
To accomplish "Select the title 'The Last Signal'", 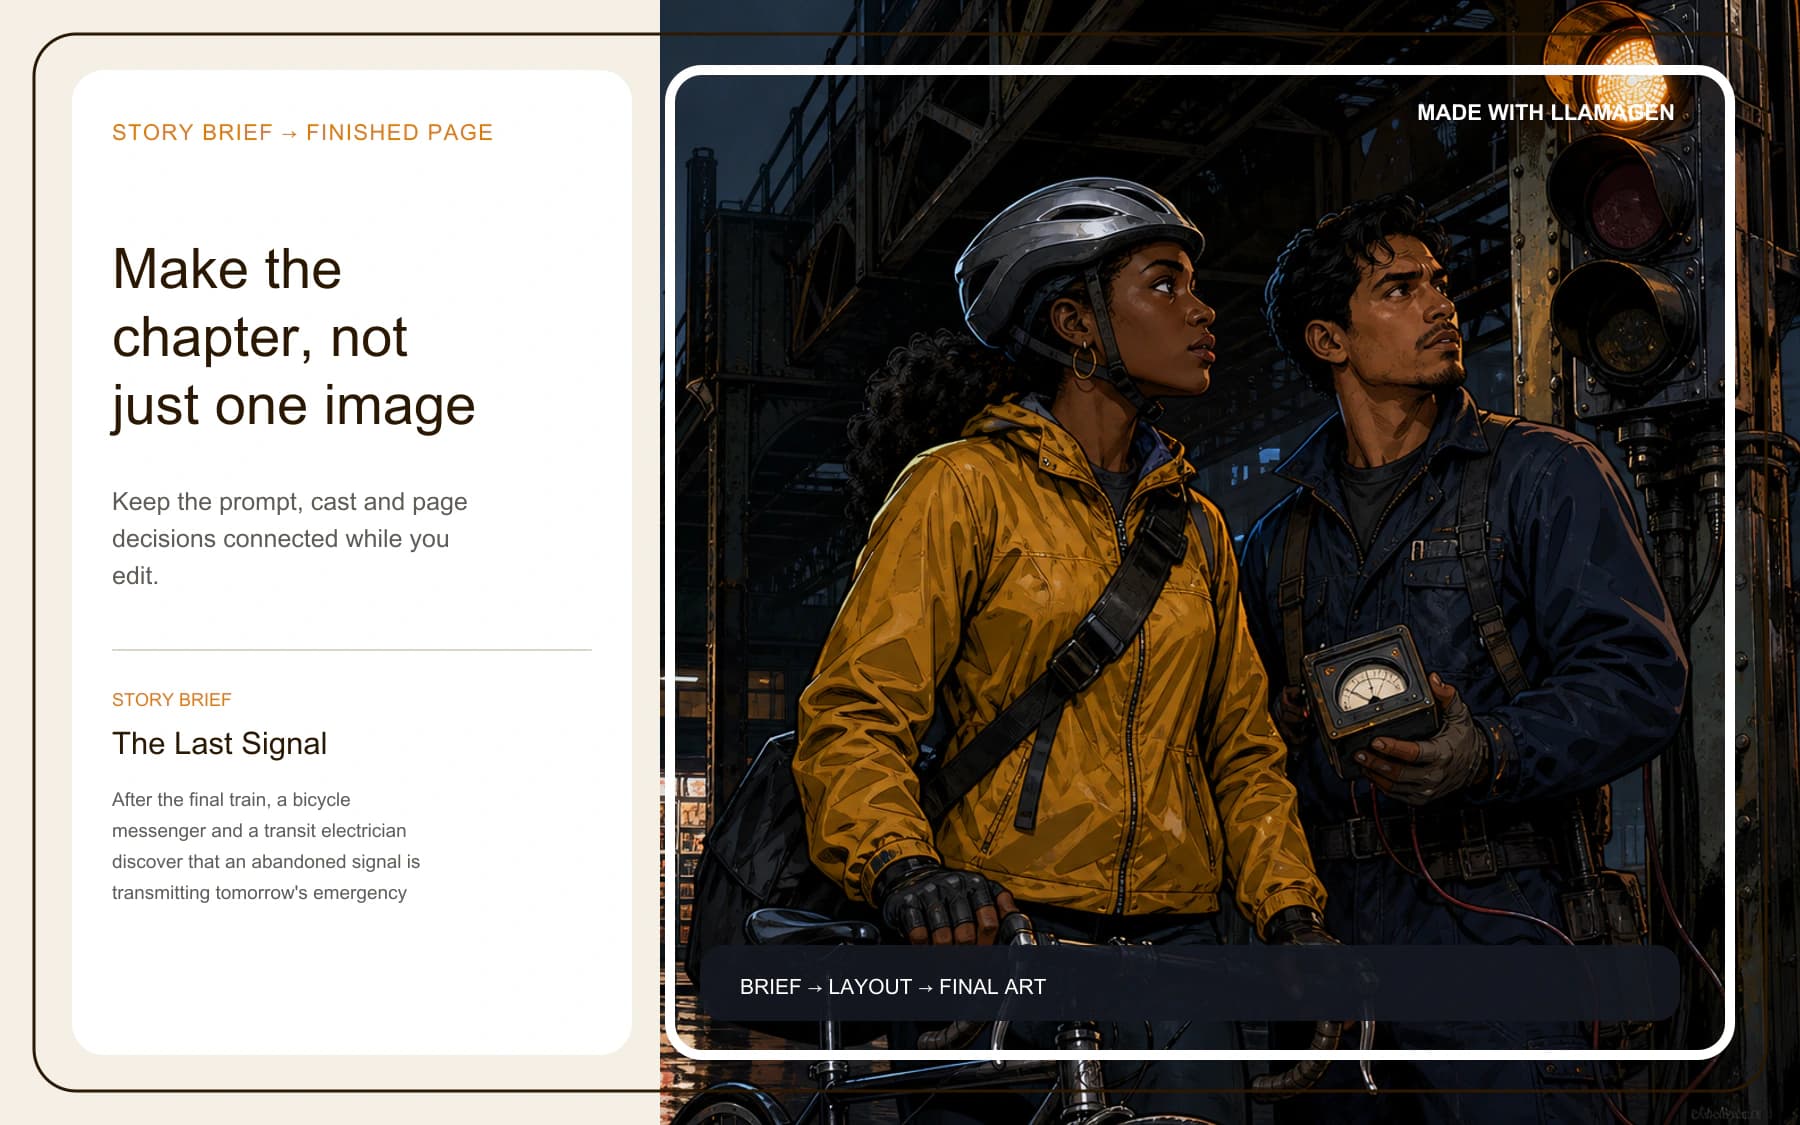I will point(220,743).
